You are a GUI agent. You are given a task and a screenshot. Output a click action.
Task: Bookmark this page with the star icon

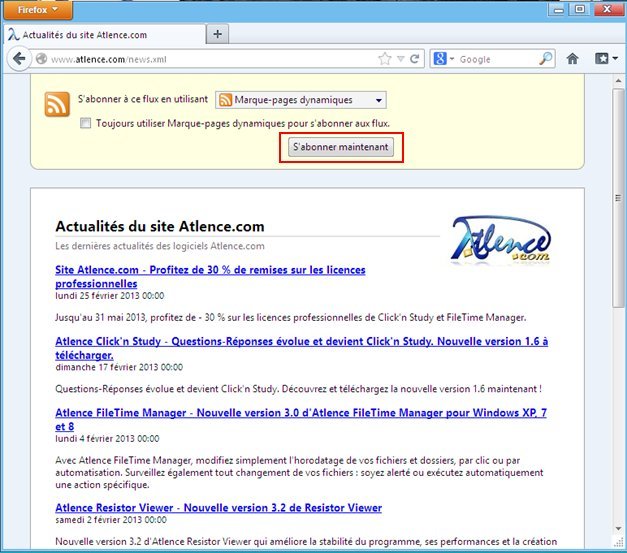(385, 59)
